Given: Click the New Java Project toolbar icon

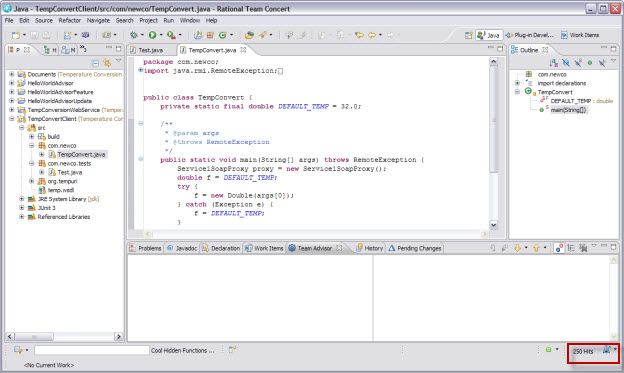Looking at the screenshot, I should [198, 35].
